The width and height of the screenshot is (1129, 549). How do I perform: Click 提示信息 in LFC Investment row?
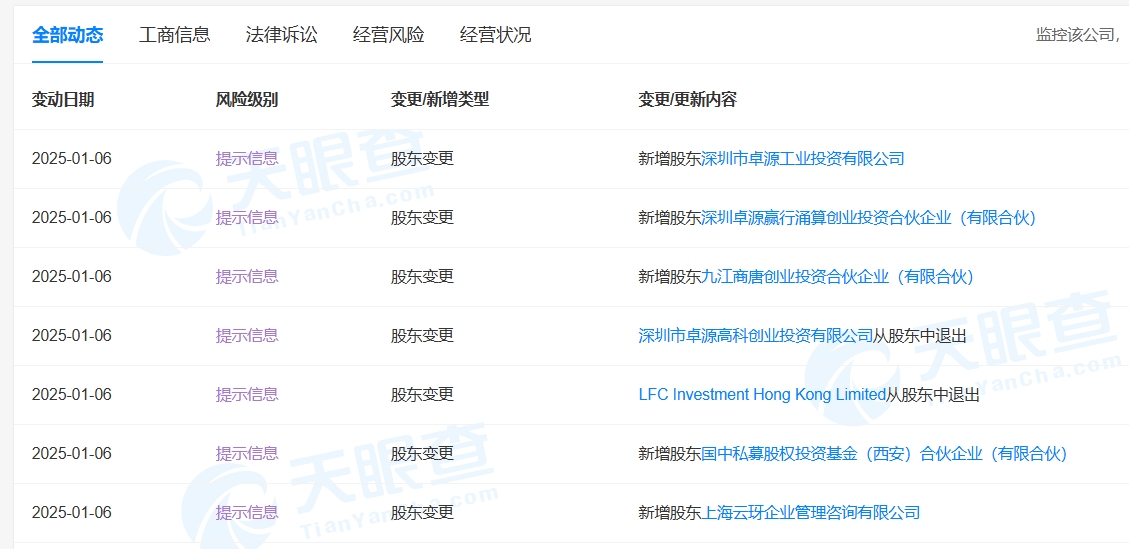pos(247,395)
